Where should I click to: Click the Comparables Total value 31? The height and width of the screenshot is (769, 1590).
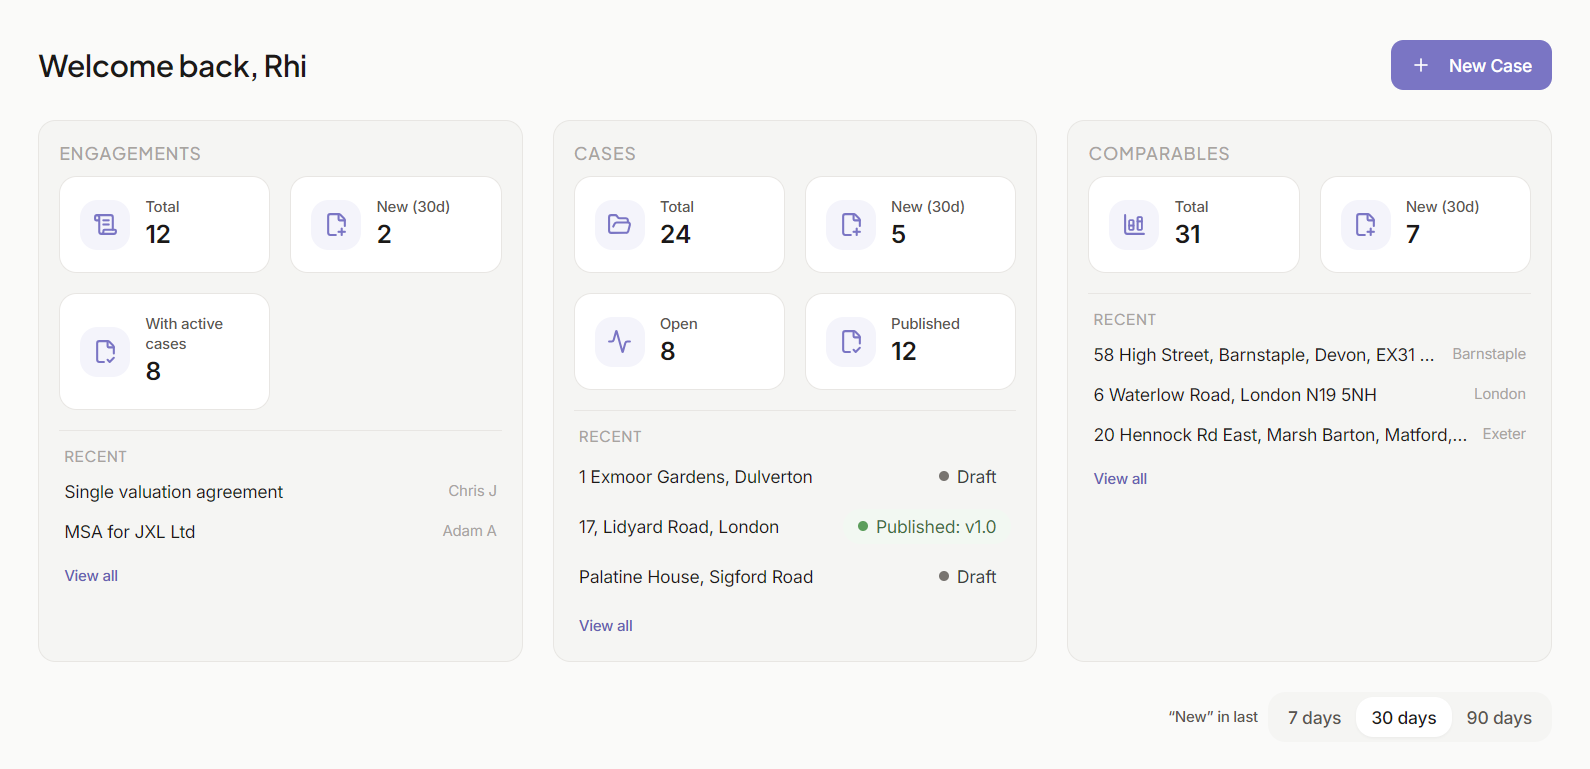click(x=1188, y=235)
